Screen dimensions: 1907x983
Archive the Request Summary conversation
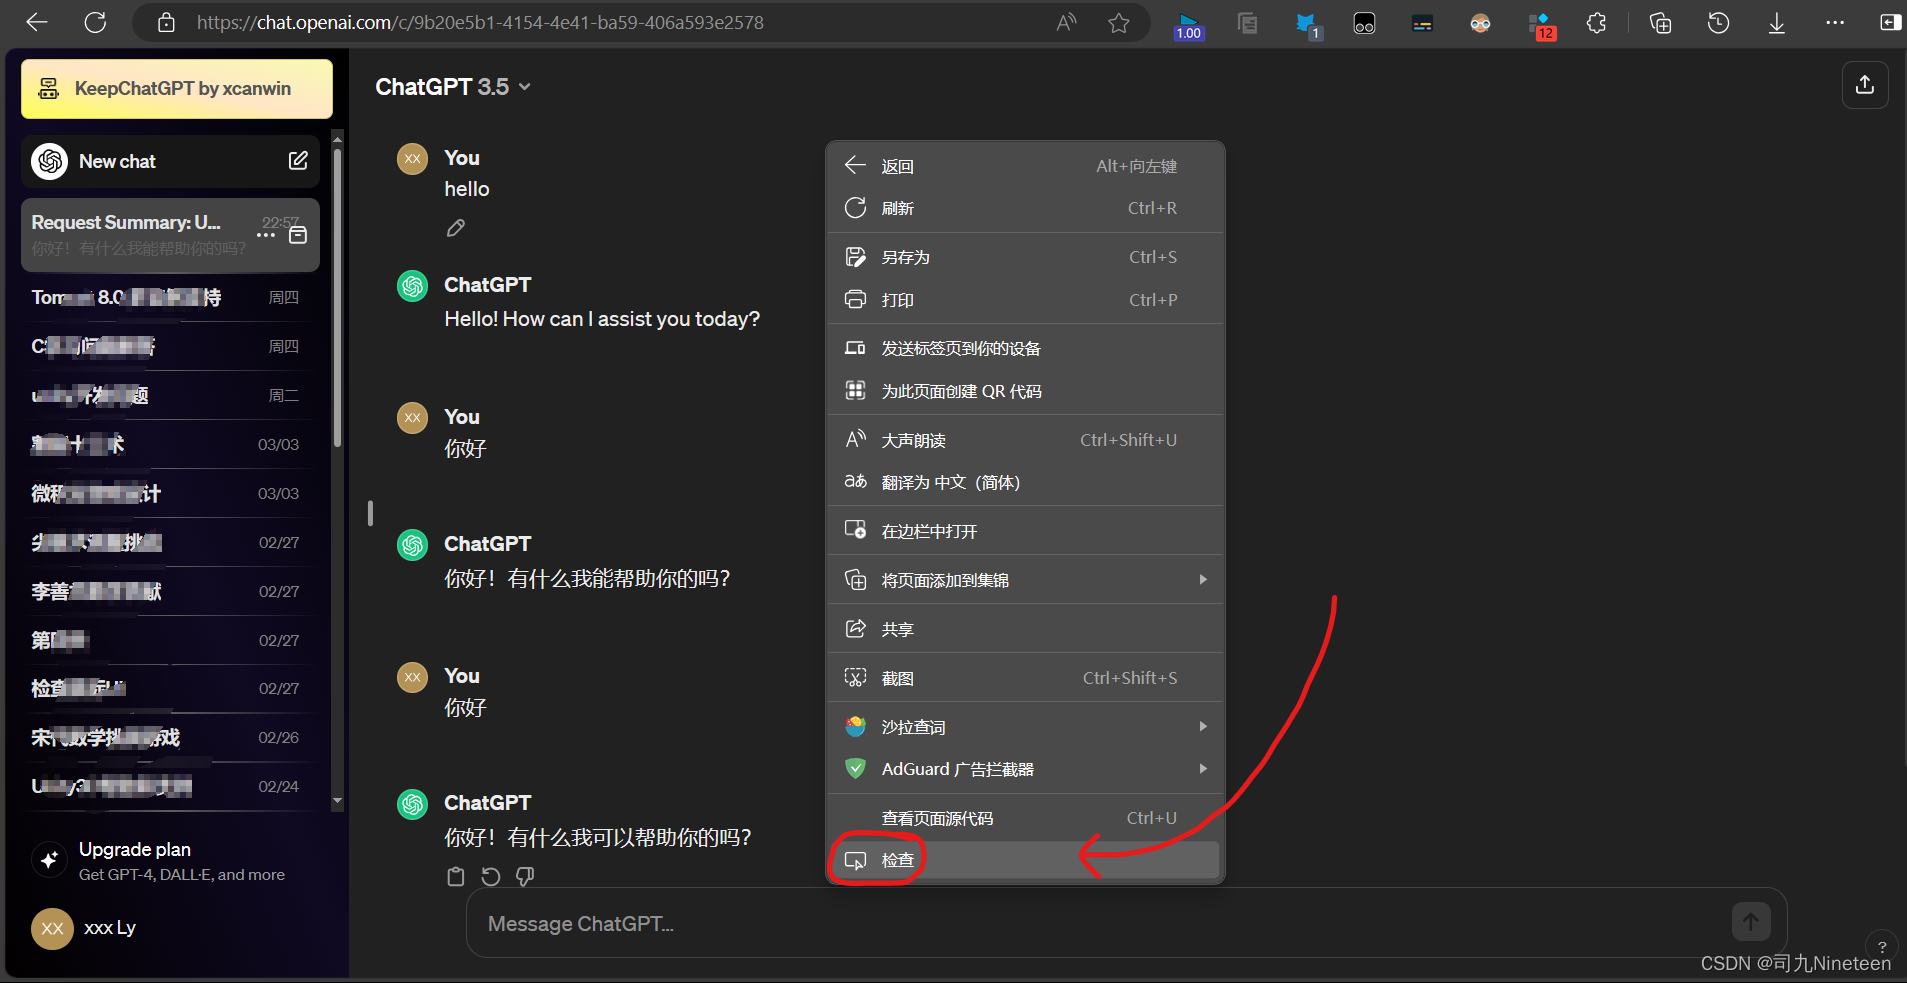point(297,234)
